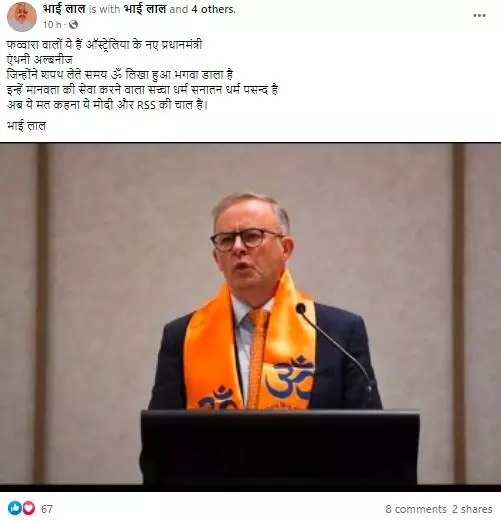Open the 8 comments list
501x522 pixels.
point(416,509)
